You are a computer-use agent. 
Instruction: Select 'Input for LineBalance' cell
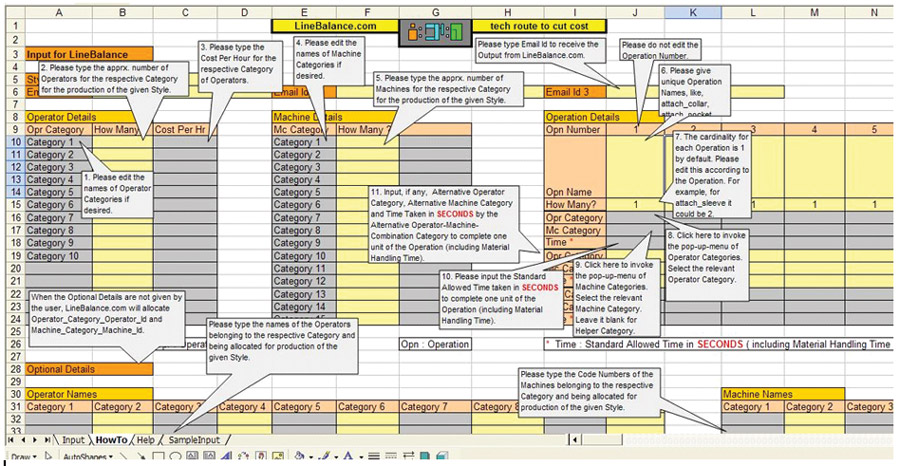point(89,55)
